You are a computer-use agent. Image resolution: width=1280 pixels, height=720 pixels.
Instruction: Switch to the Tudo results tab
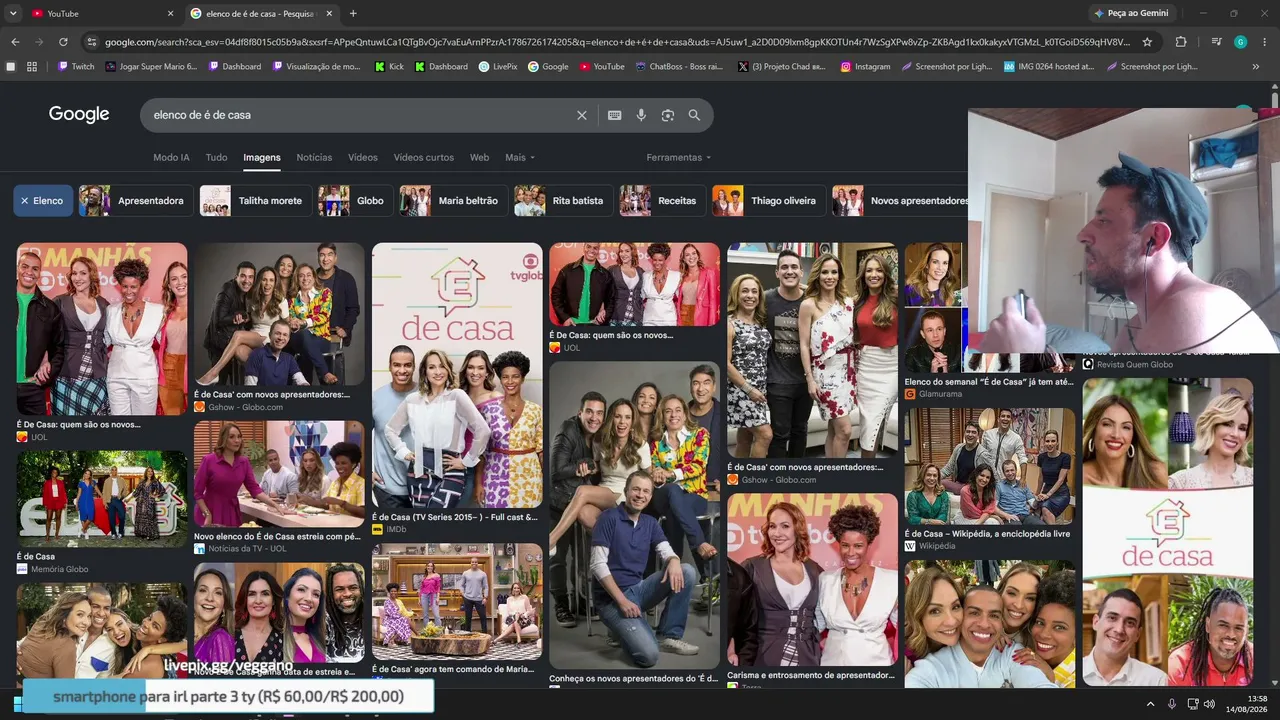coord(216,157)
